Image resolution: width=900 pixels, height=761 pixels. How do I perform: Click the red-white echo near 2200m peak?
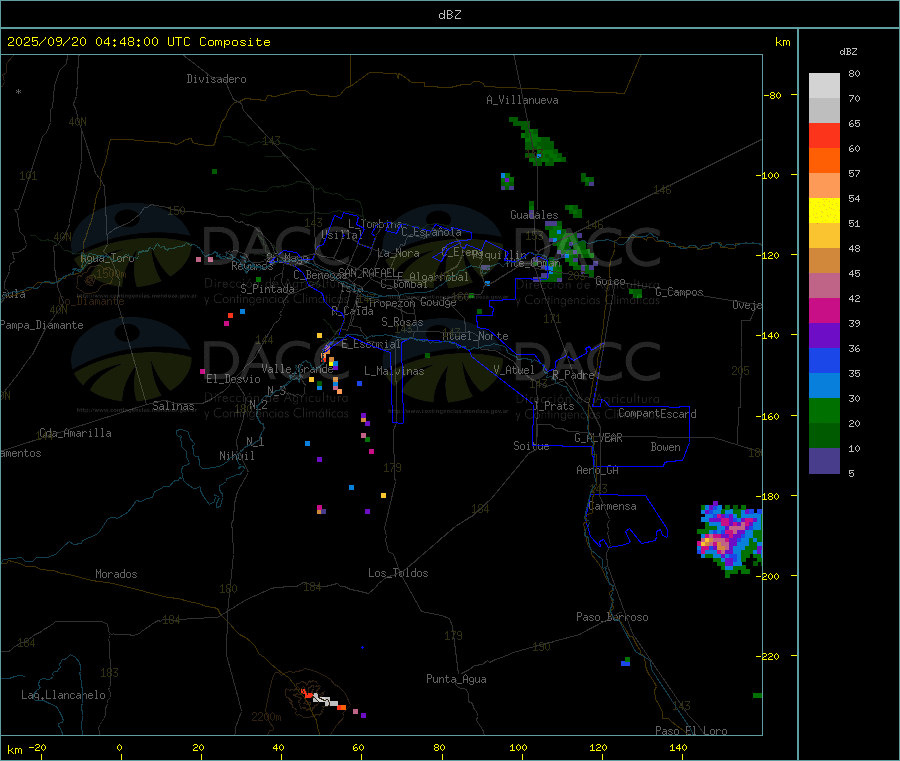point(323,700)
